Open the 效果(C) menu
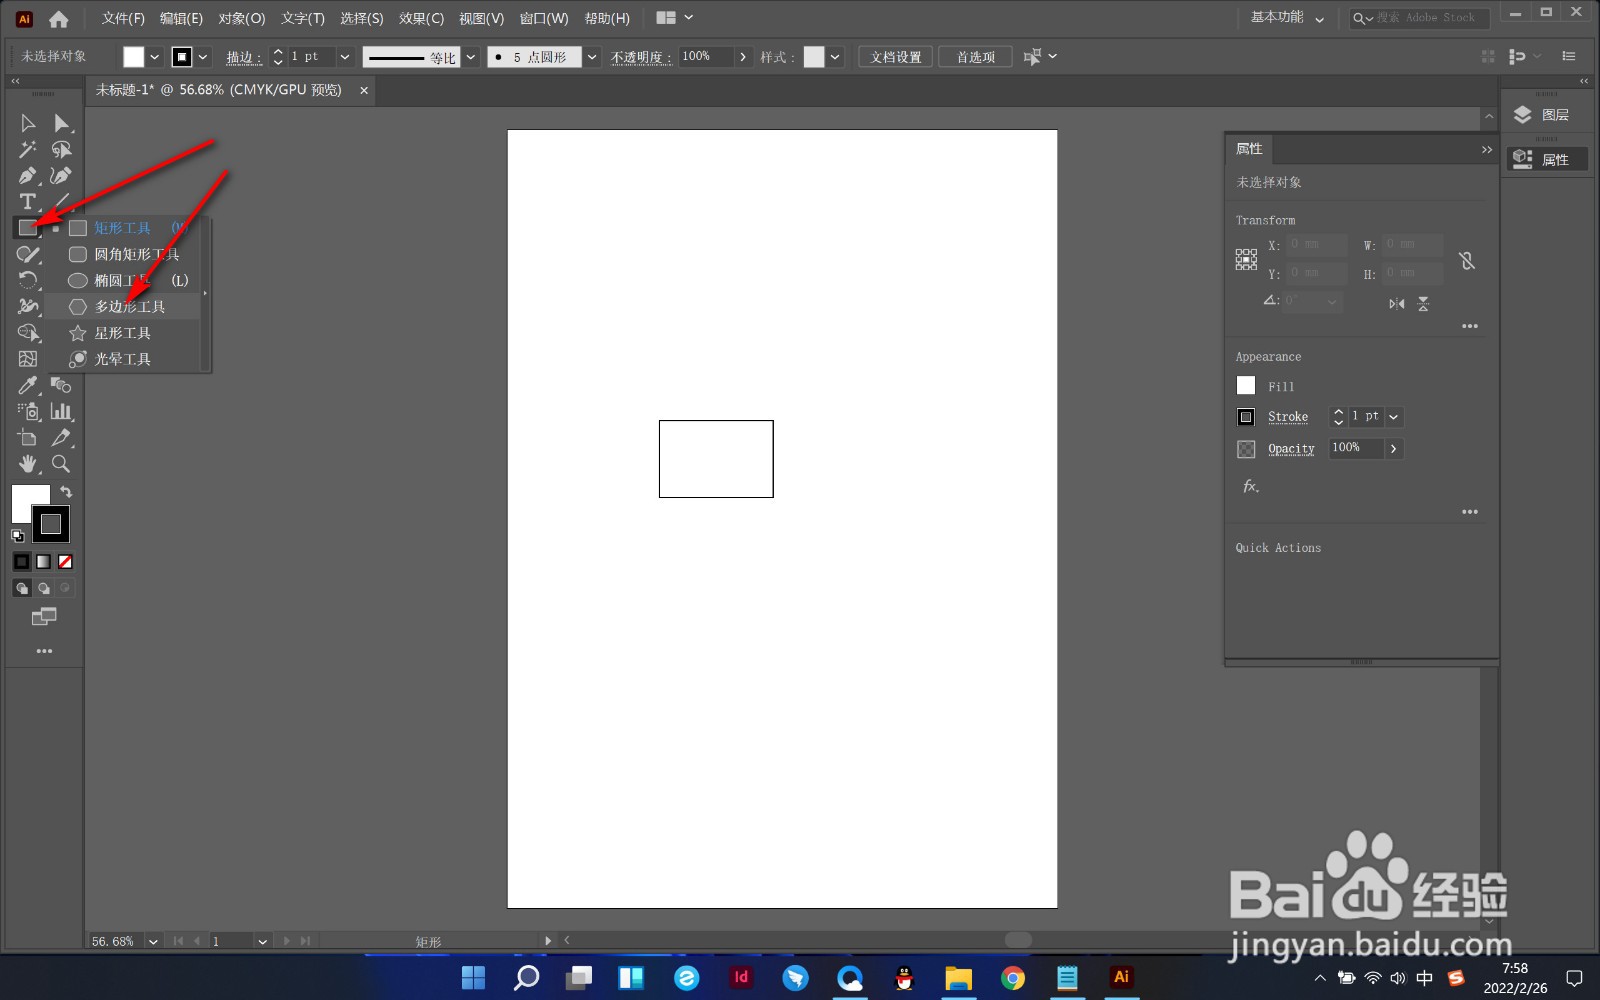Image resolution: width=1600 pixels, height=1000 pixels. (x=421, y=18)
